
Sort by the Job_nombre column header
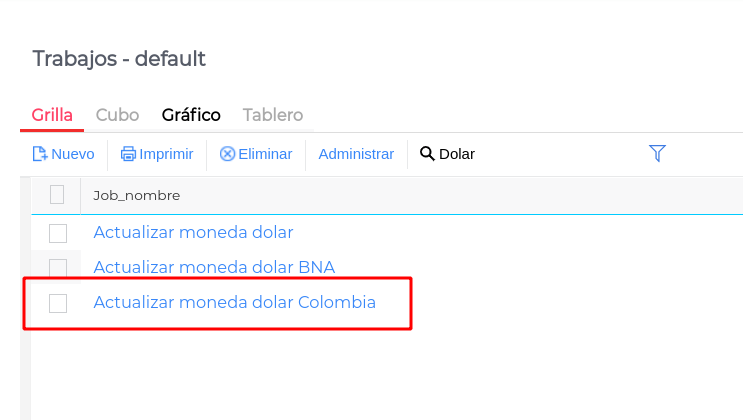click(136, 195)
